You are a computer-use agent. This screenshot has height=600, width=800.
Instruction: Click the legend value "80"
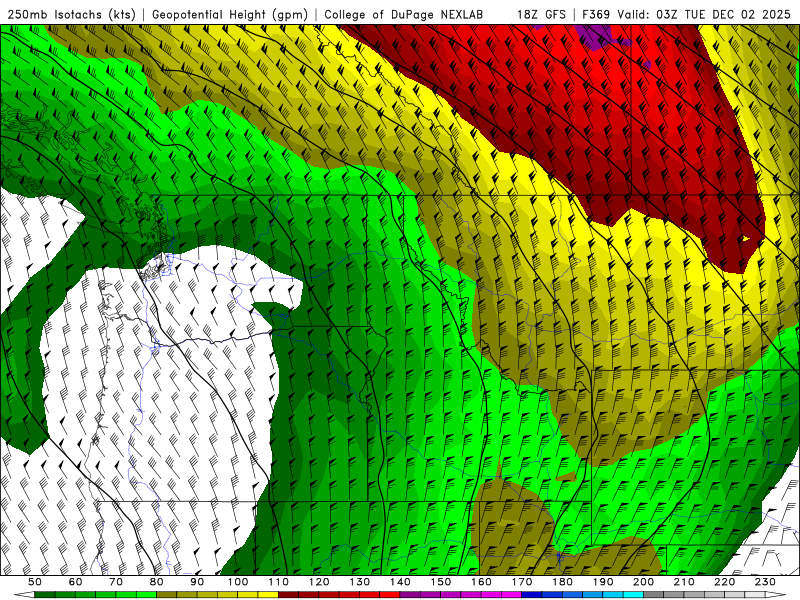(157, 582)
